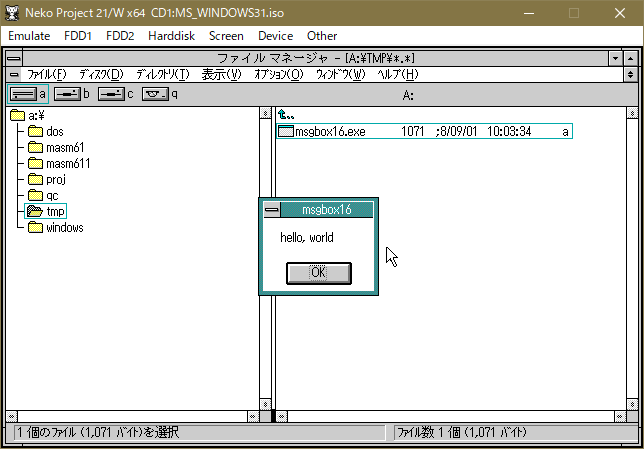Open the proj folder
Viewport: 644px width, 449px height.
point(46,180)
